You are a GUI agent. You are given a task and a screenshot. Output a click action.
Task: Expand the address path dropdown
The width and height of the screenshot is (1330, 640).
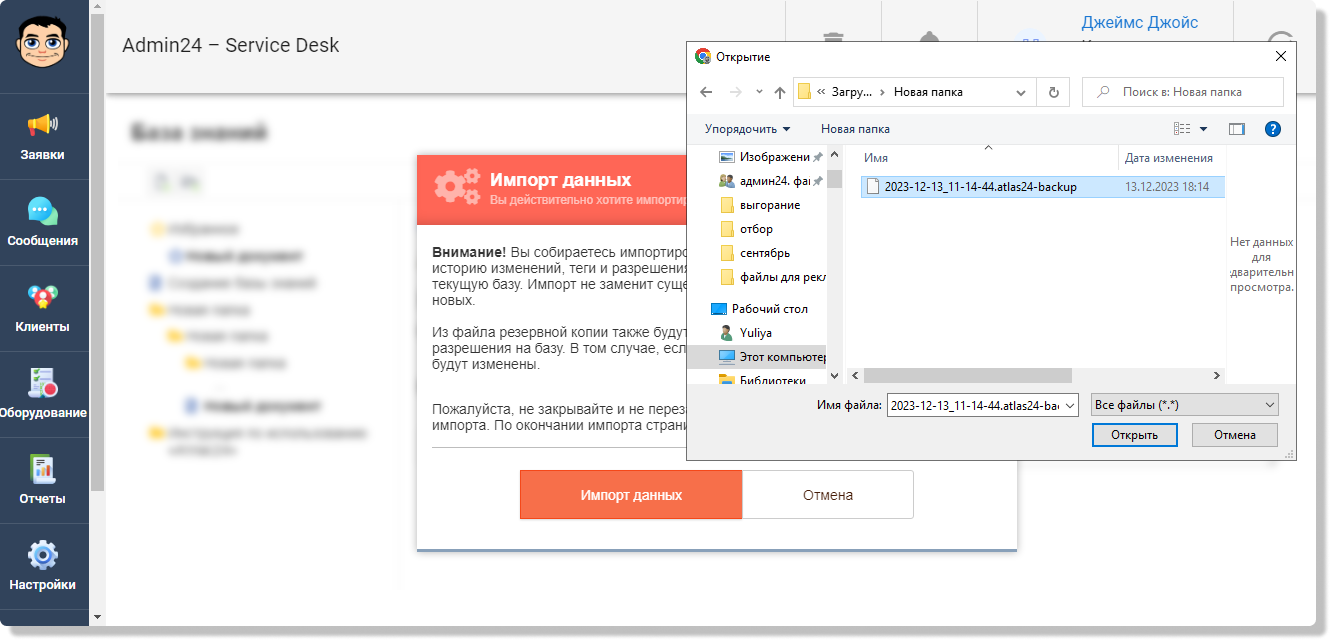click(x=1021, y=92)
